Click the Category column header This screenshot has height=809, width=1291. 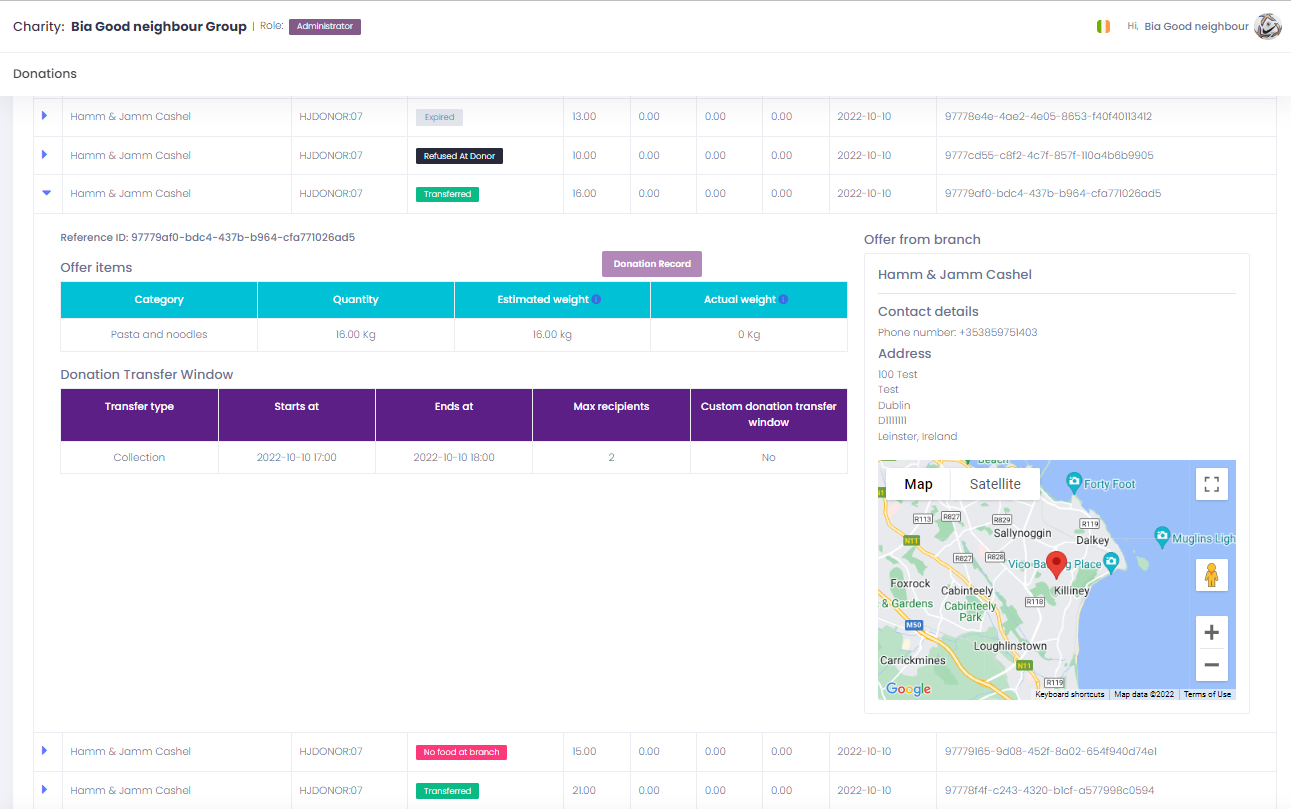(x=159, y=300)
